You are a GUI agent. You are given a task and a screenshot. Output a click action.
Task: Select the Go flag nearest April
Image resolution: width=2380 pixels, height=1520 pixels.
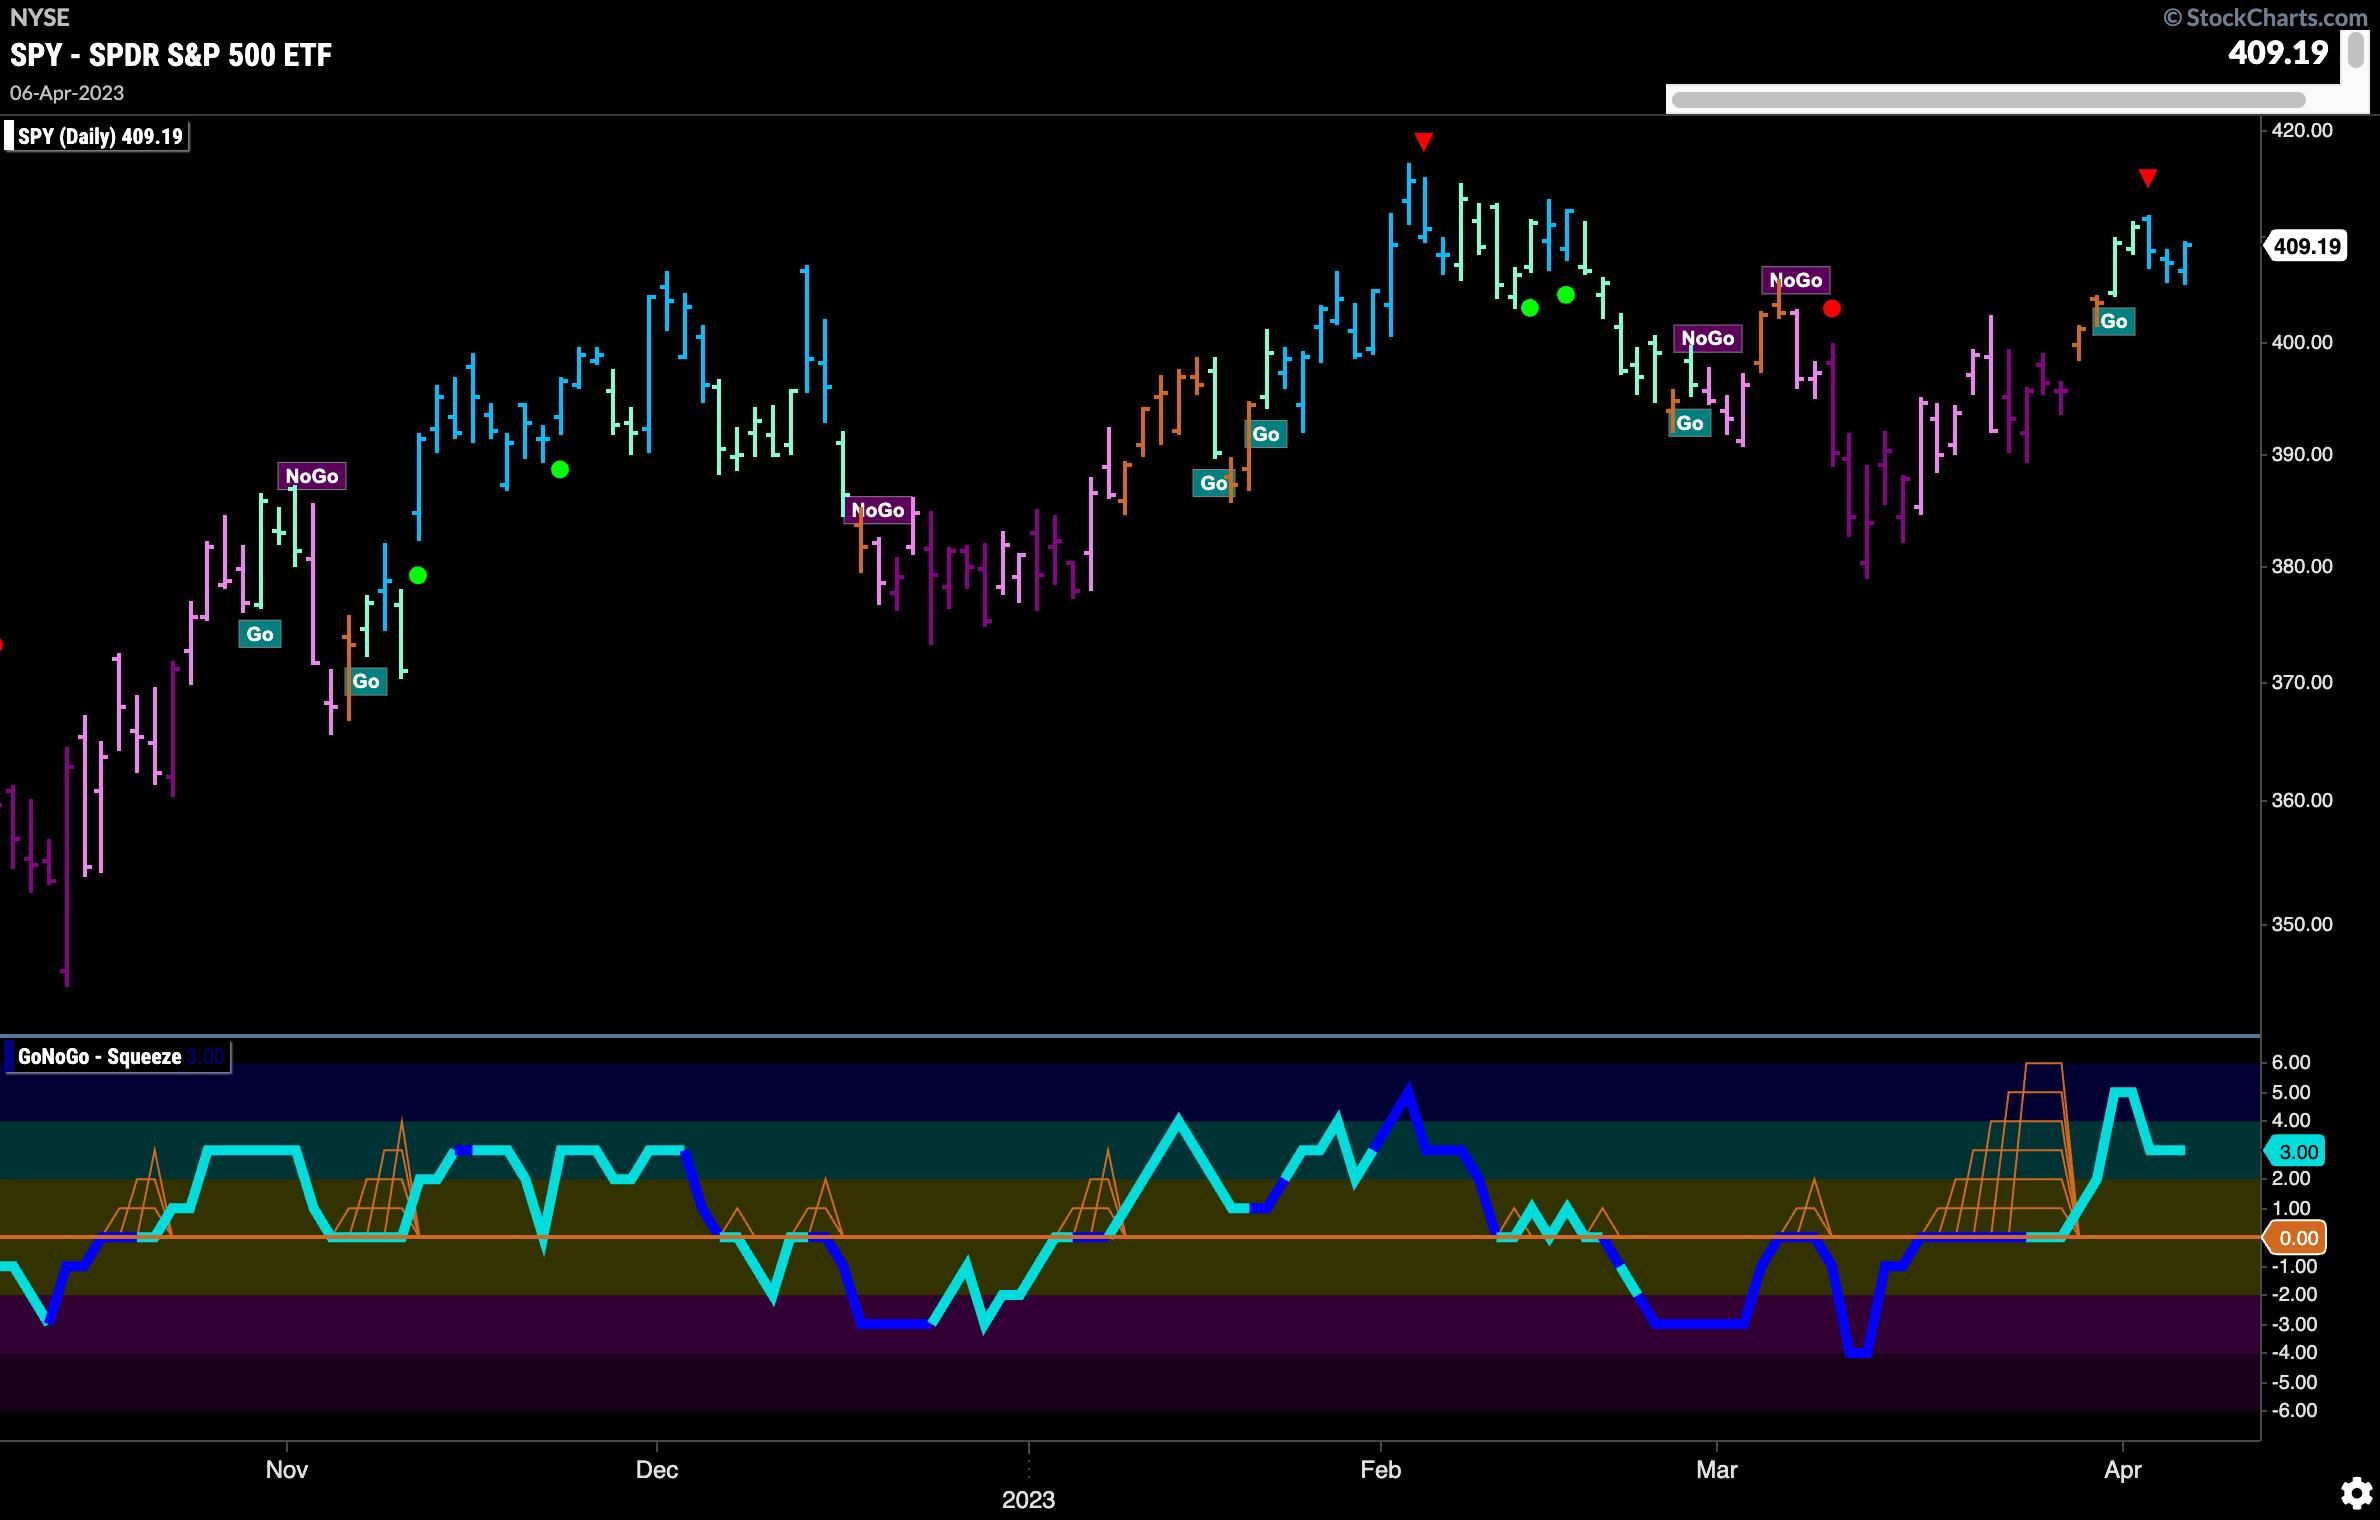2113,321
